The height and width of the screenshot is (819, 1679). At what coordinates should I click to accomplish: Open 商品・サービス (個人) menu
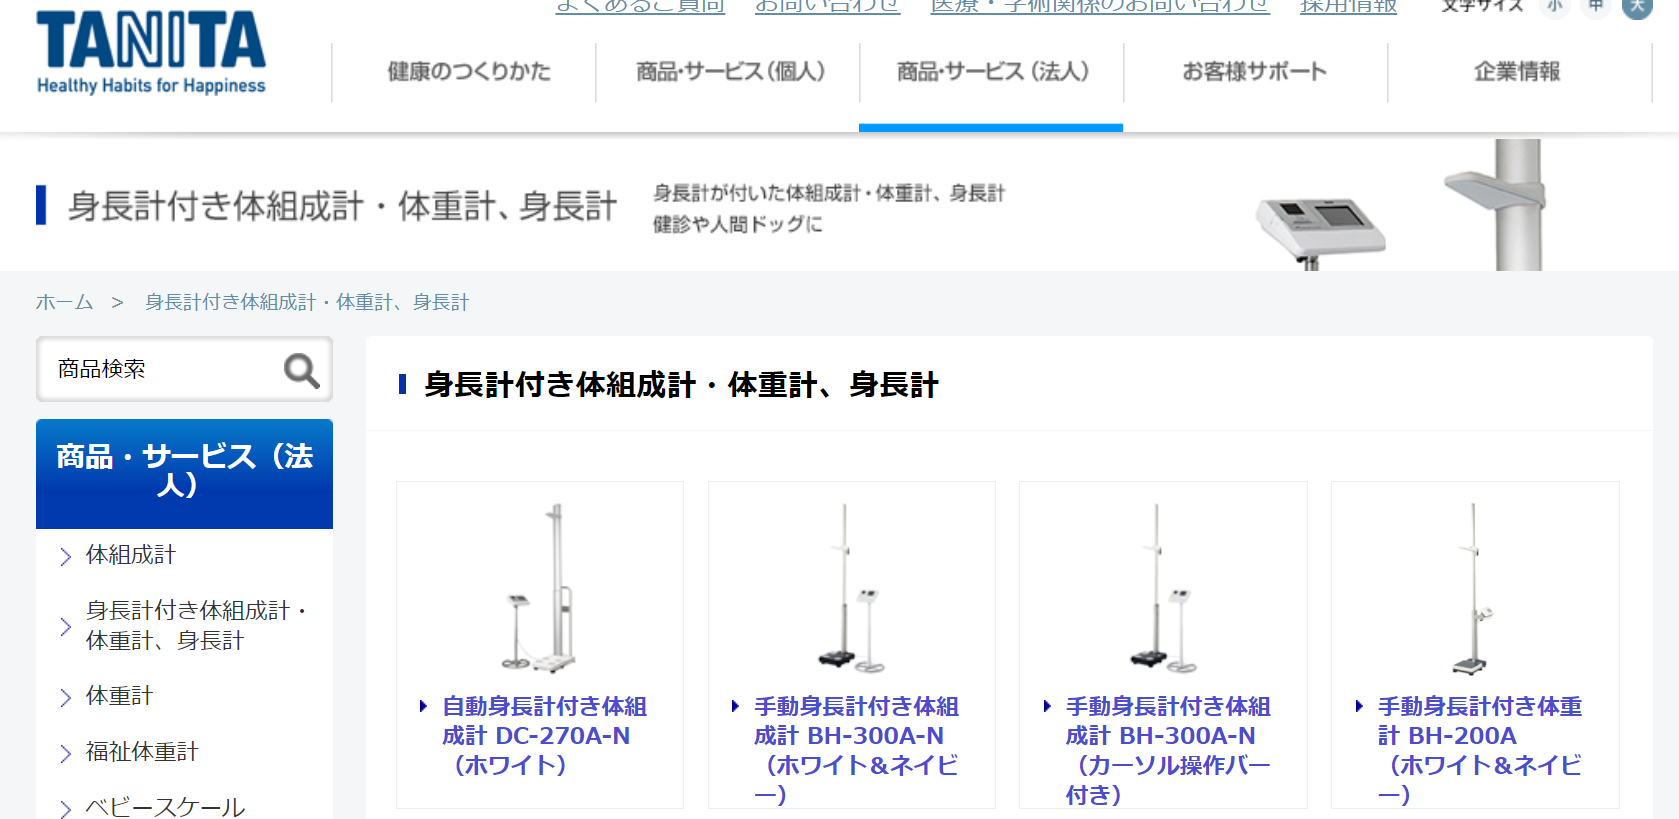click(730, 72)
